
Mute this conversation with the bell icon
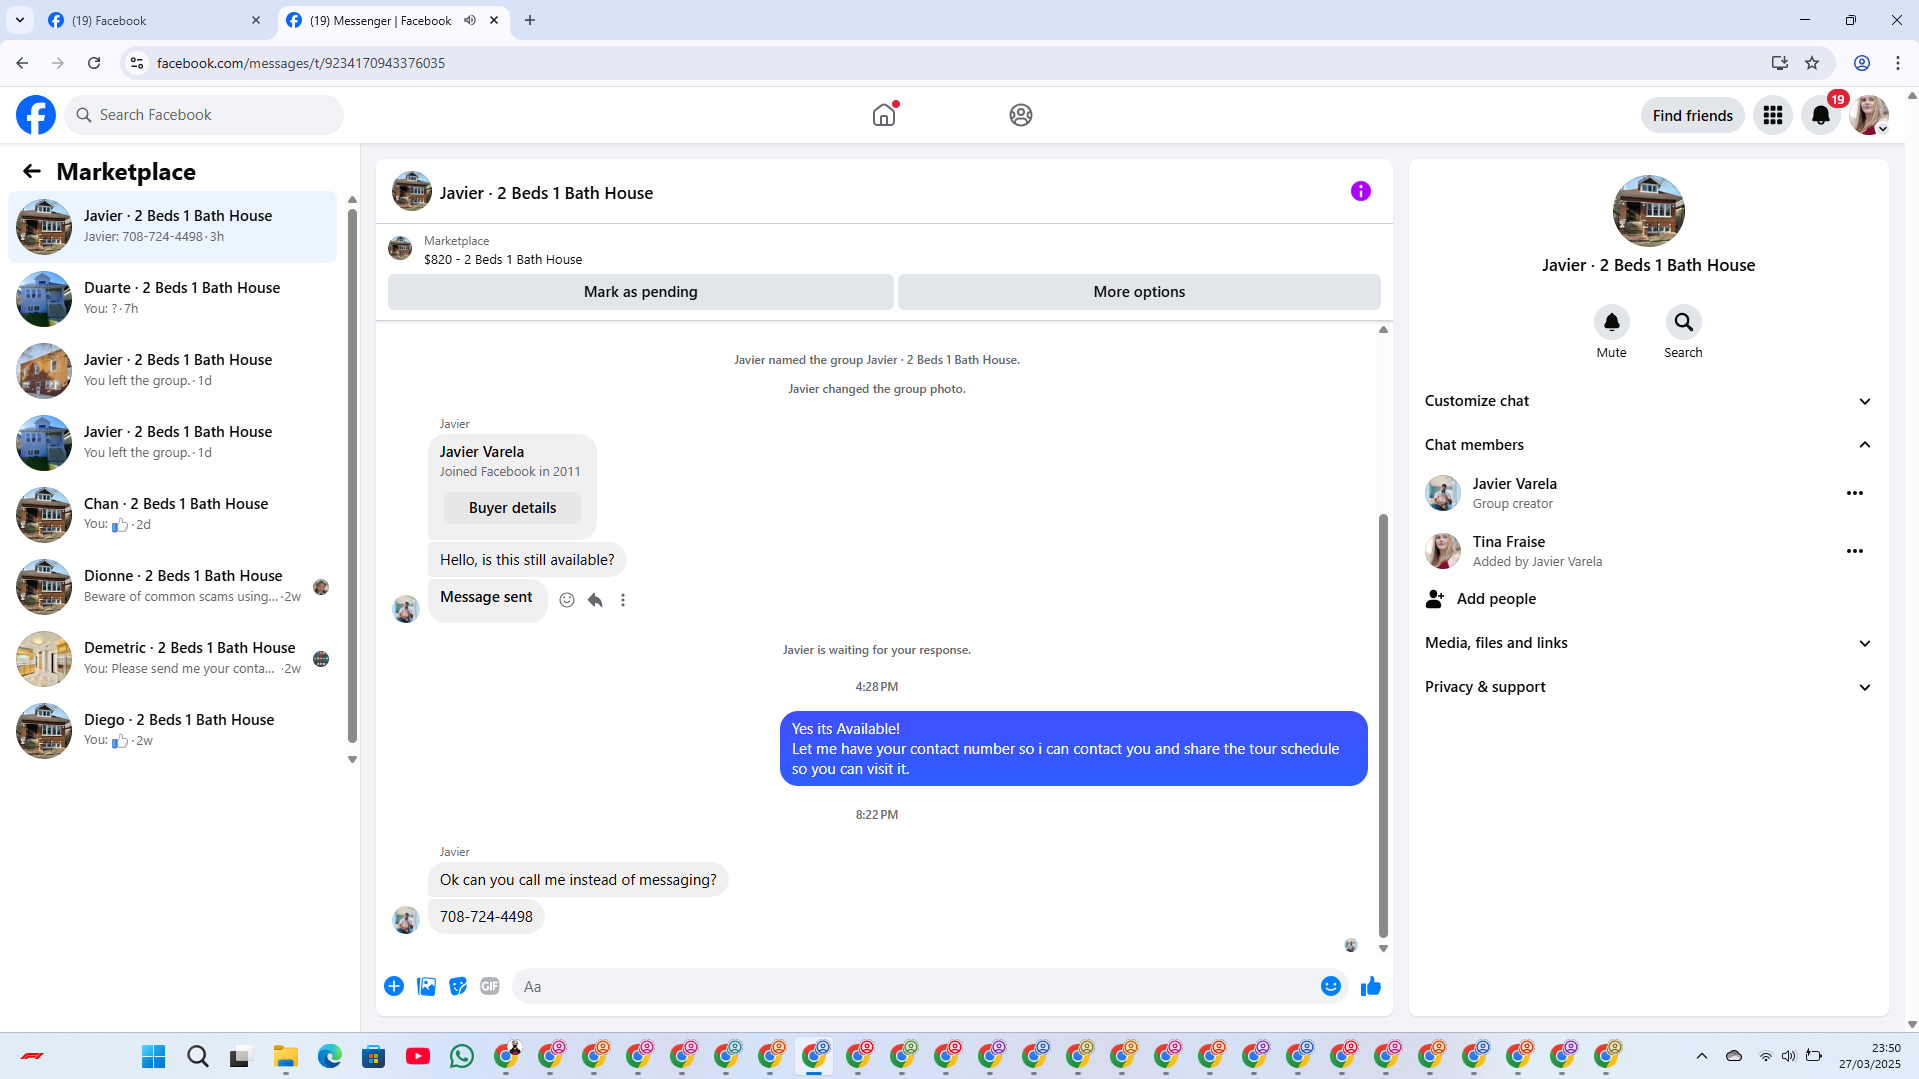[x=1611, y=322]
